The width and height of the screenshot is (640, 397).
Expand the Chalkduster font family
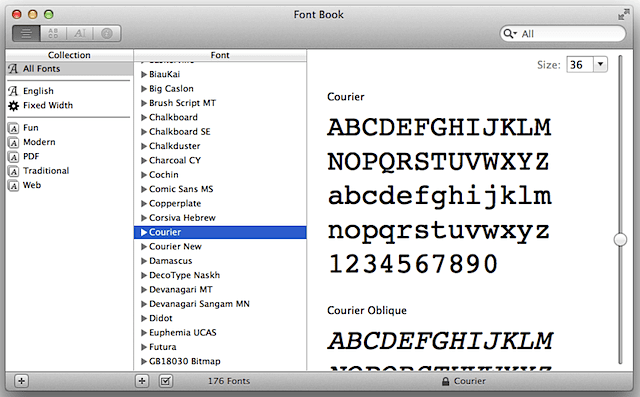[x=144, y=146]
